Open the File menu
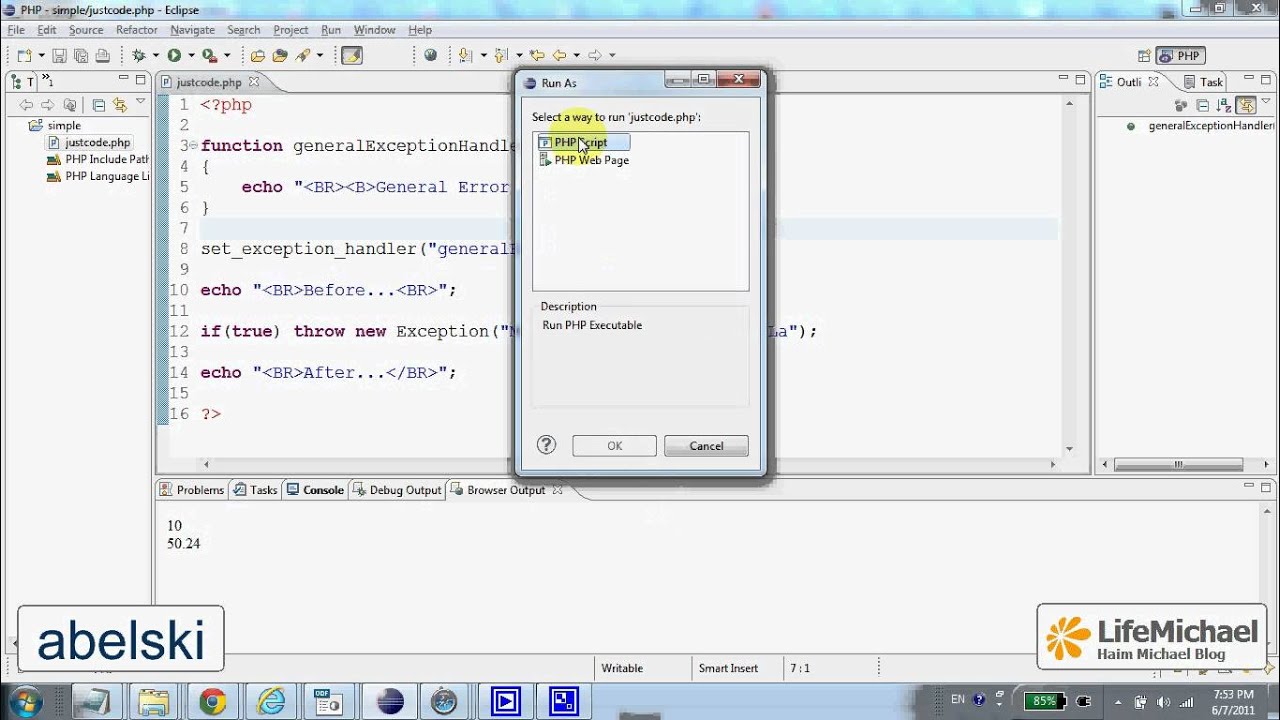Viewport: 1280px width, 720px height. (x=16, y=30)
